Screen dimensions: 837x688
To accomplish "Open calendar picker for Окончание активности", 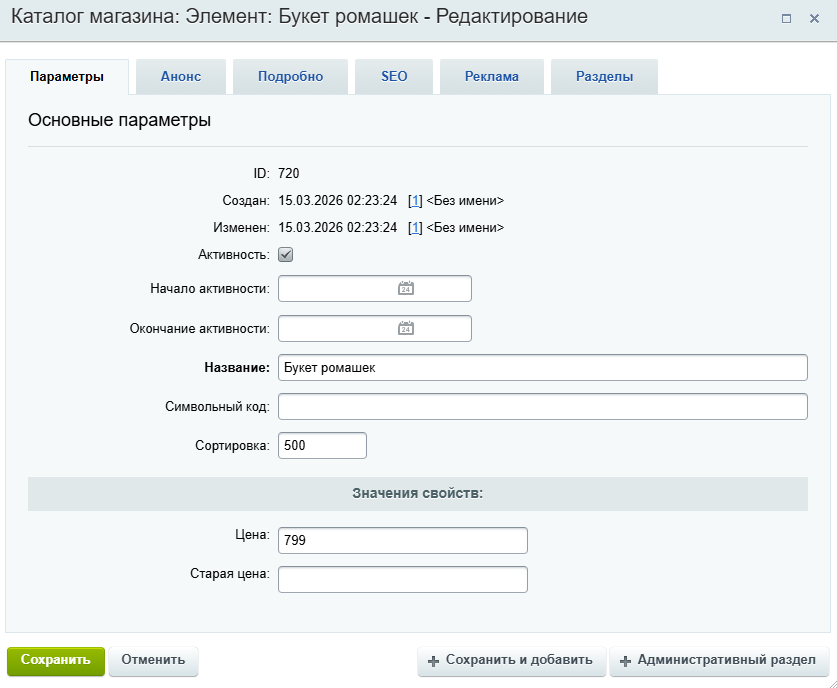I will [406, 328].
